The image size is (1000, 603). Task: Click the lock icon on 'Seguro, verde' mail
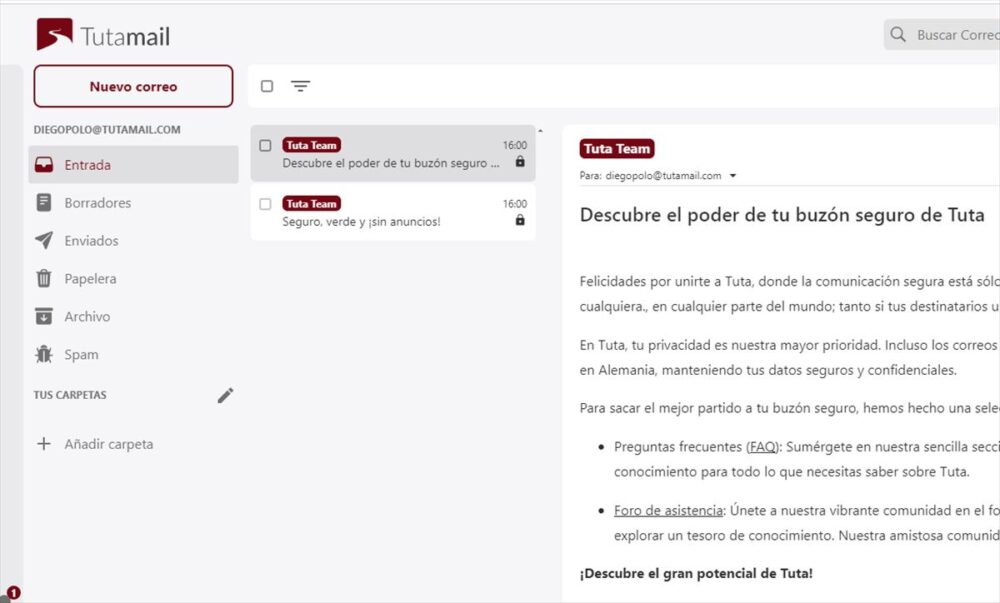coord(520,220)
